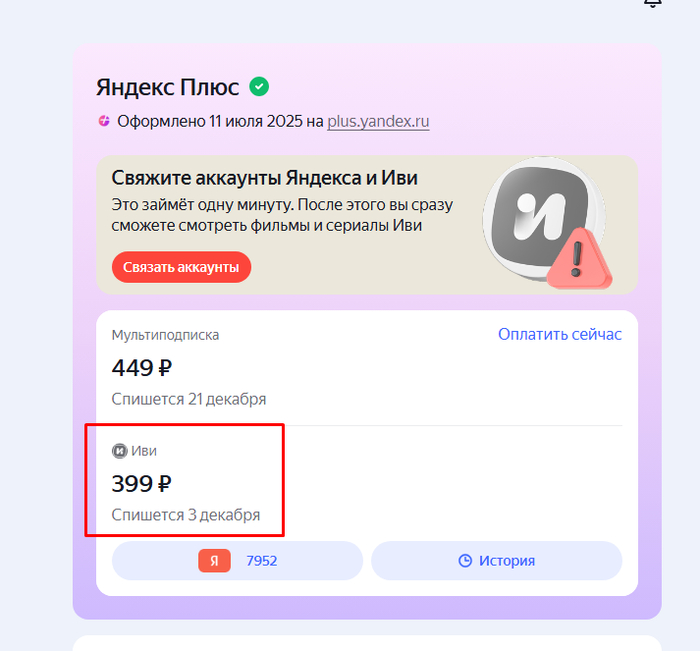
Task: Open the История payment history label
Action: [x=506, y=561]
